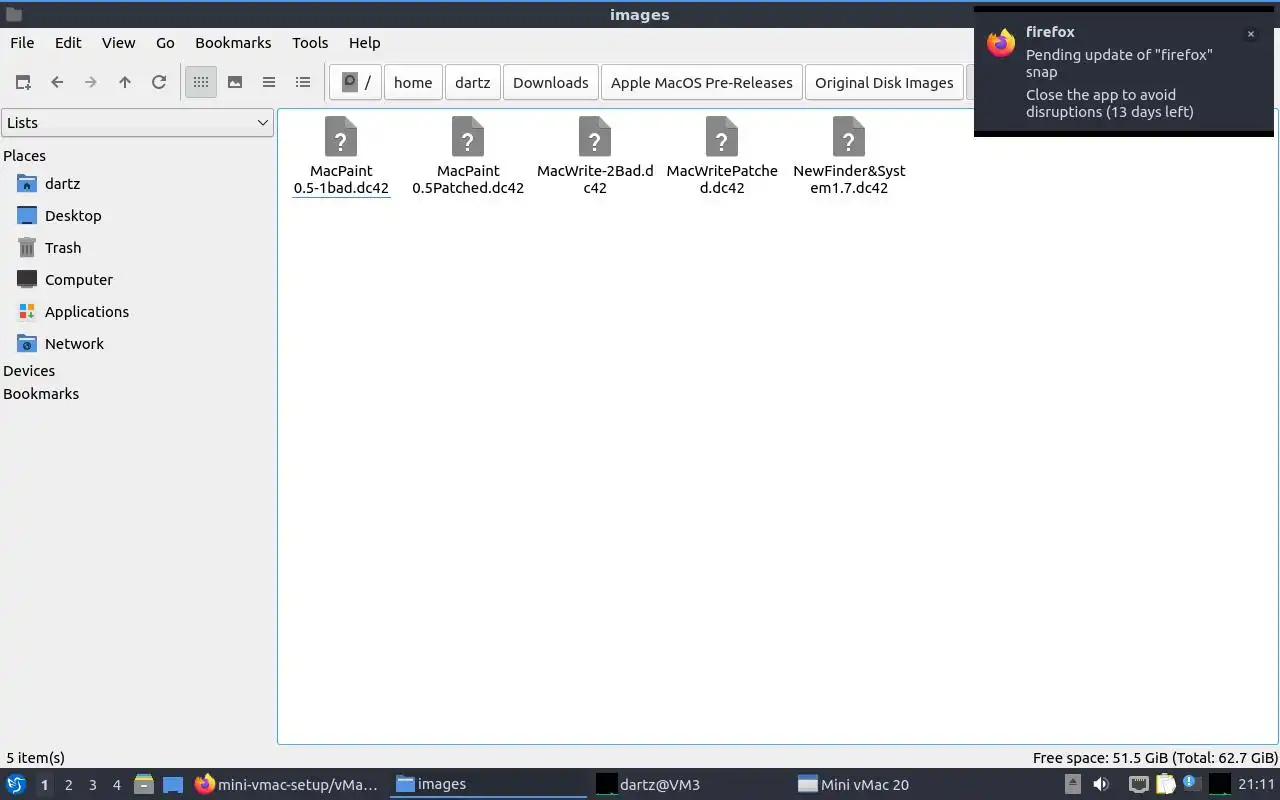The image size is (1280, 800).
Task: Navigate to 'Apple MacOS Pre-Releases' path button
Action: (702, 83)
